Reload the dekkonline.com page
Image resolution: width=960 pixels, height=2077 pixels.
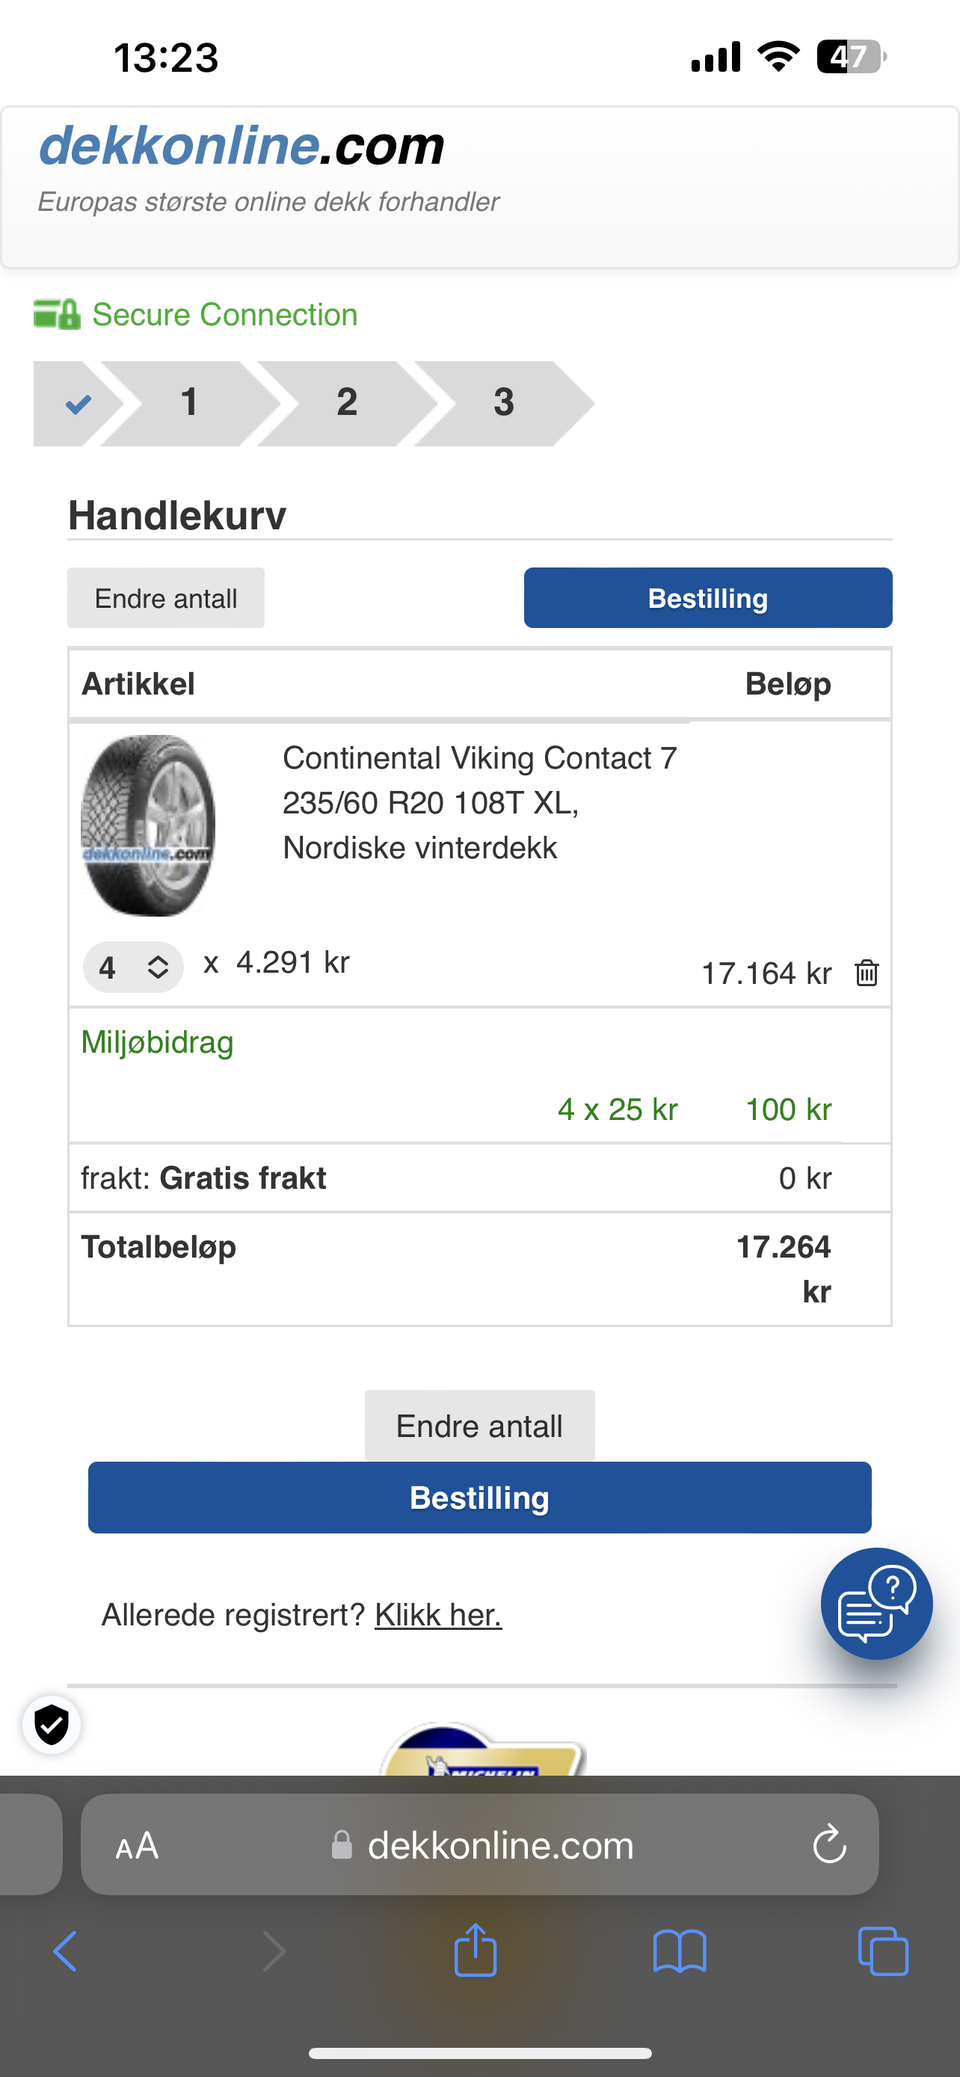829,1845
